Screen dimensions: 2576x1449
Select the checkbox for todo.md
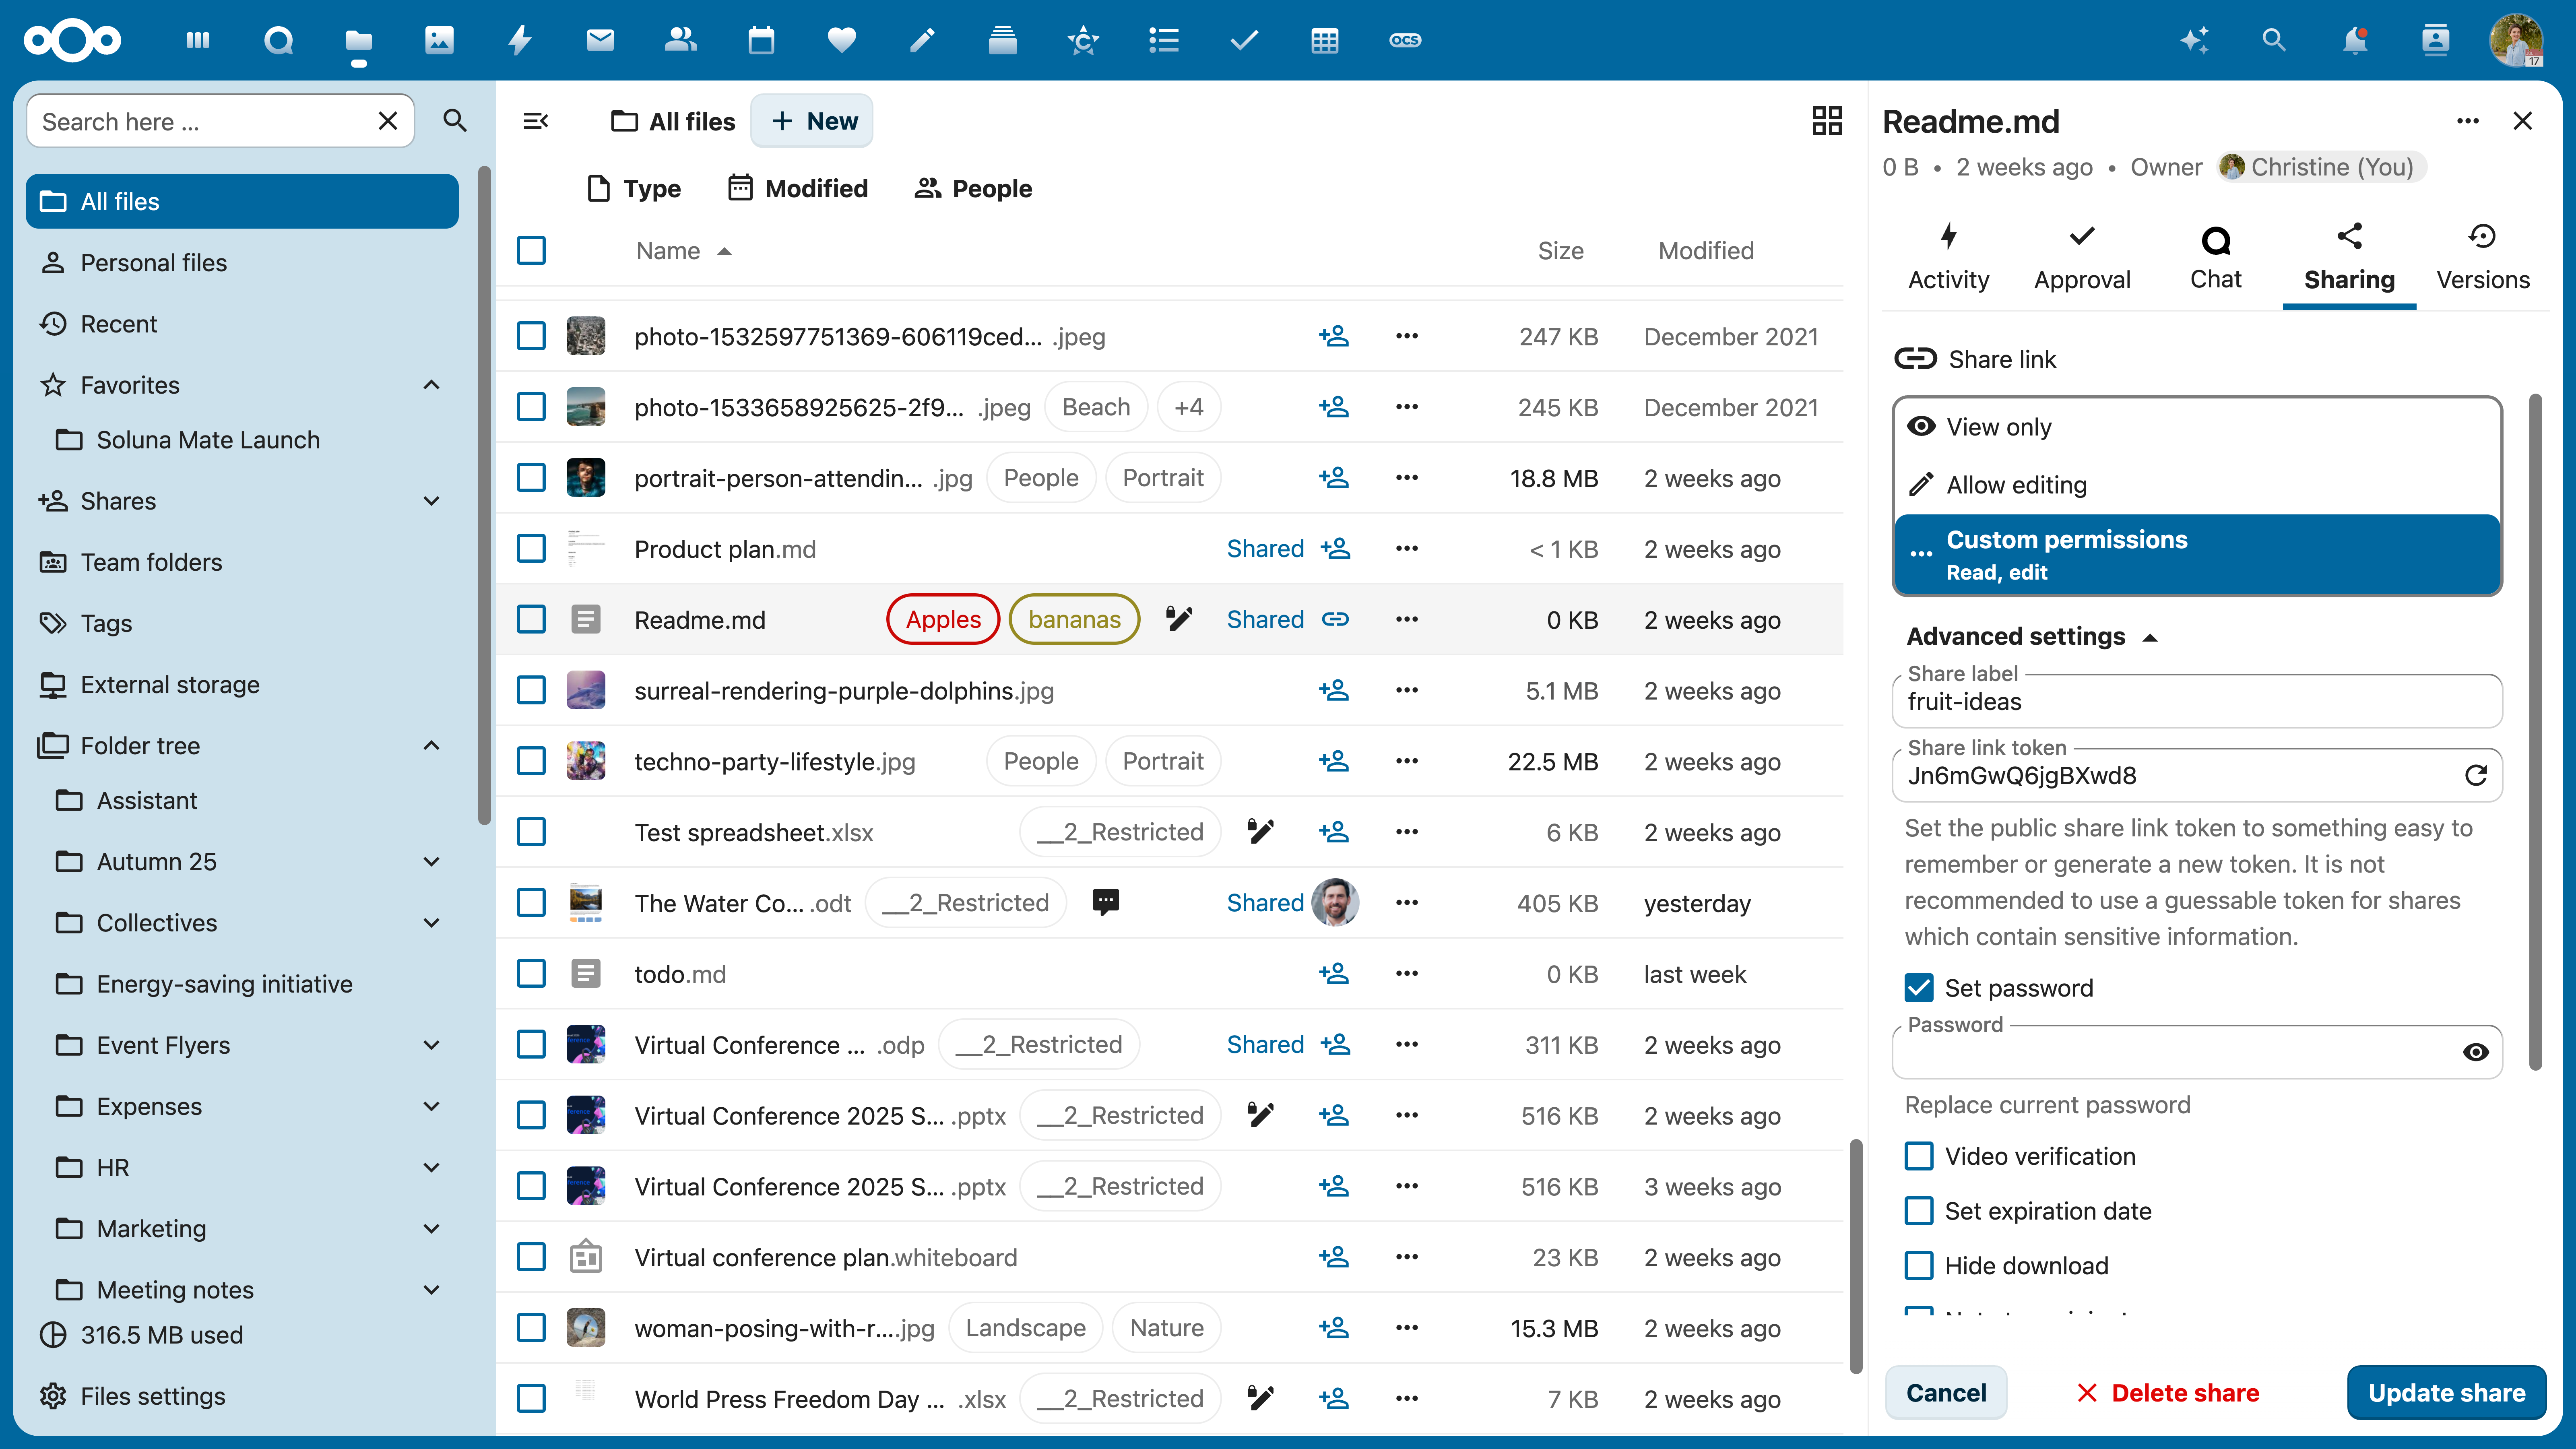pos(531,973)
